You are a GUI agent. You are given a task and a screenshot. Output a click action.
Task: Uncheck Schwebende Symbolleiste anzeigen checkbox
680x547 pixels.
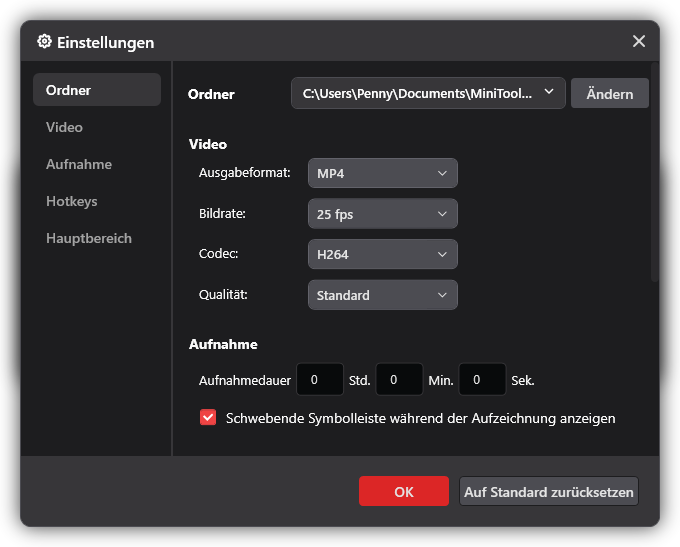pyautogui.click(x=208, y=418)
